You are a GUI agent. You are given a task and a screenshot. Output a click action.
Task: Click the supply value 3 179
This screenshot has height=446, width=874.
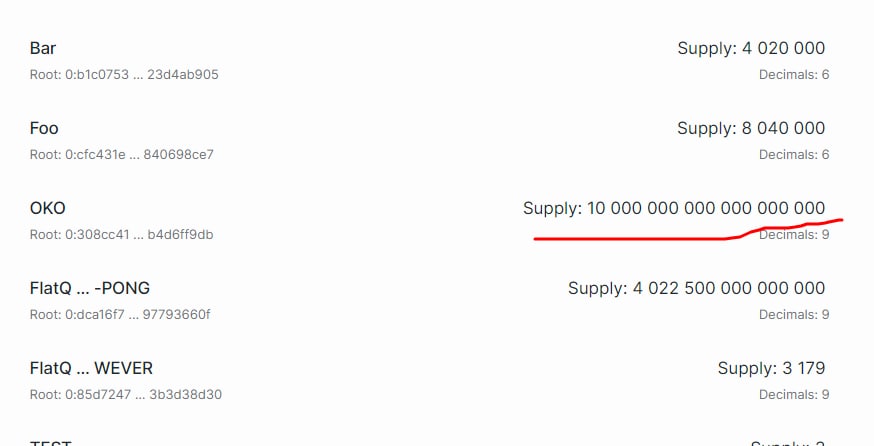tap(771, 368)
